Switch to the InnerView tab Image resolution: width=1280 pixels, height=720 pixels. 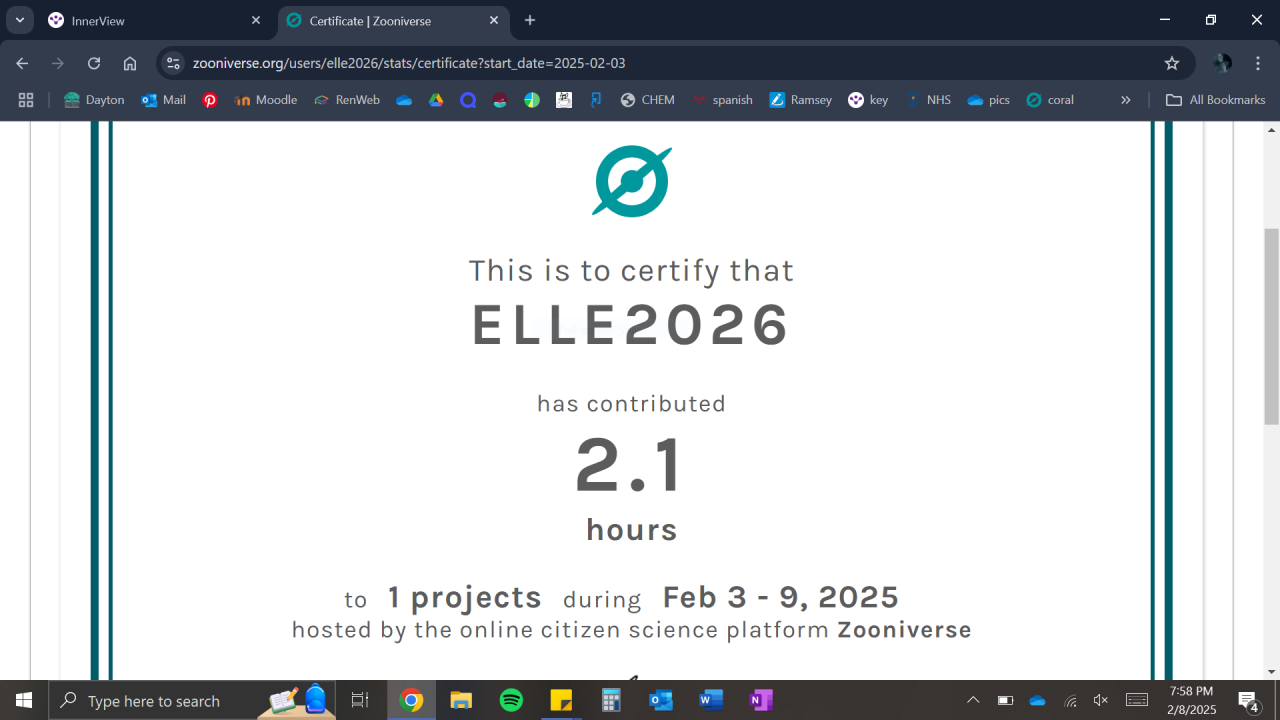coord(155,20)
